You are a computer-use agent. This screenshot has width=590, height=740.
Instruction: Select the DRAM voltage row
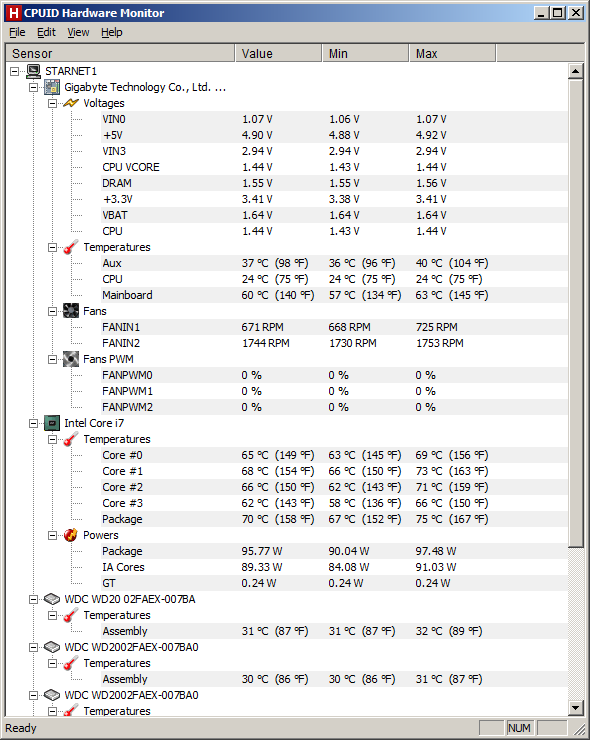334,183
